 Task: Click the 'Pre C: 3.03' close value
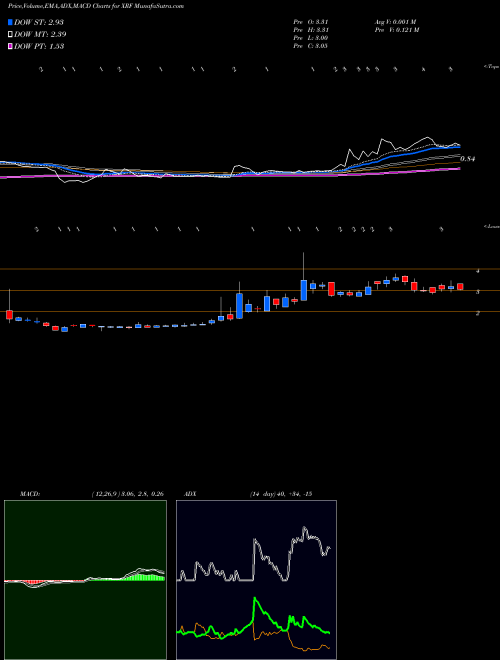click(x=311, y=46)
